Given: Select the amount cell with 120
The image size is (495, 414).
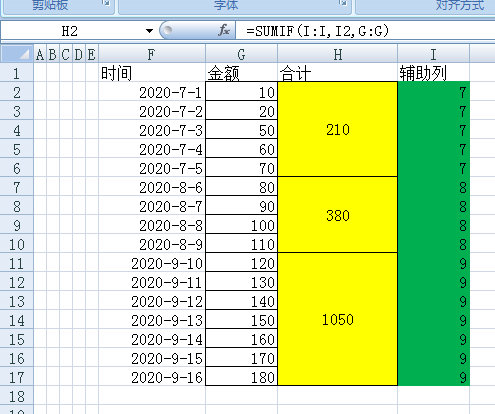Looking at the screenshot, I should 241,262.
